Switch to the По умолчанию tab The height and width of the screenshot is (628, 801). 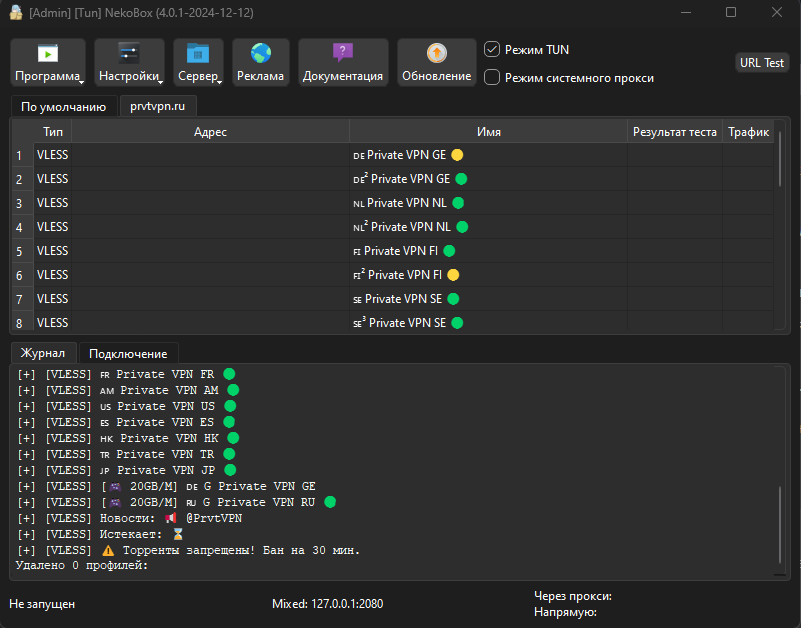63,106
